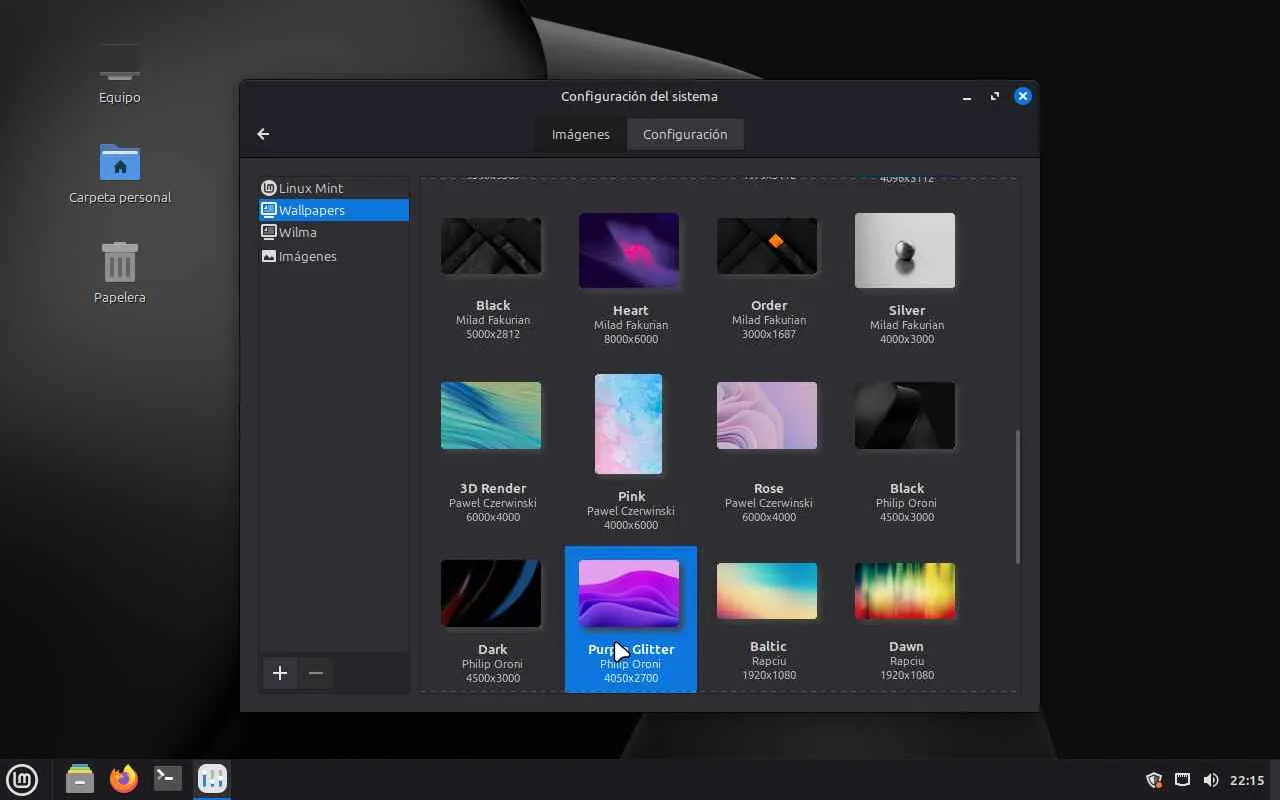Select Wilma in the folder list

coord(334,232)
